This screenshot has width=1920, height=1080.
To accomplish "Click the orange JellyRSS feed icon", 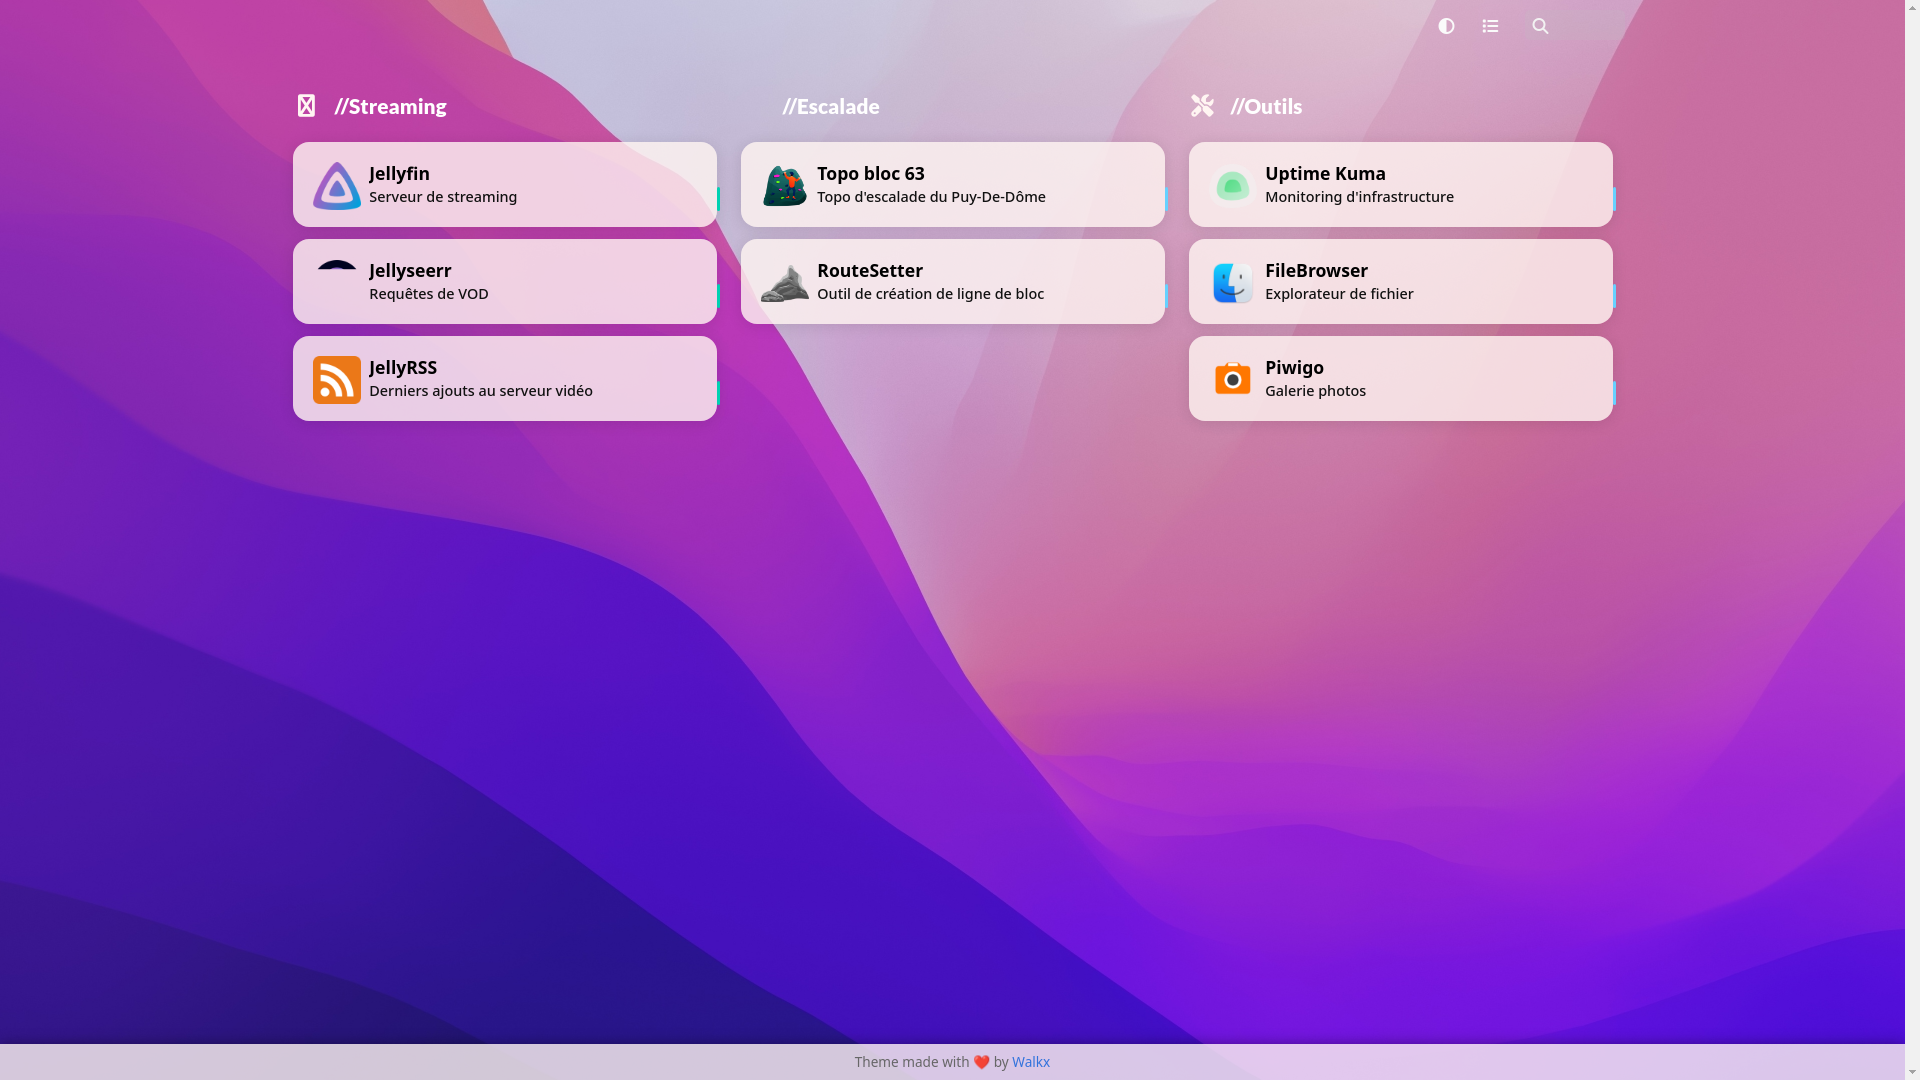I will 337,380.
